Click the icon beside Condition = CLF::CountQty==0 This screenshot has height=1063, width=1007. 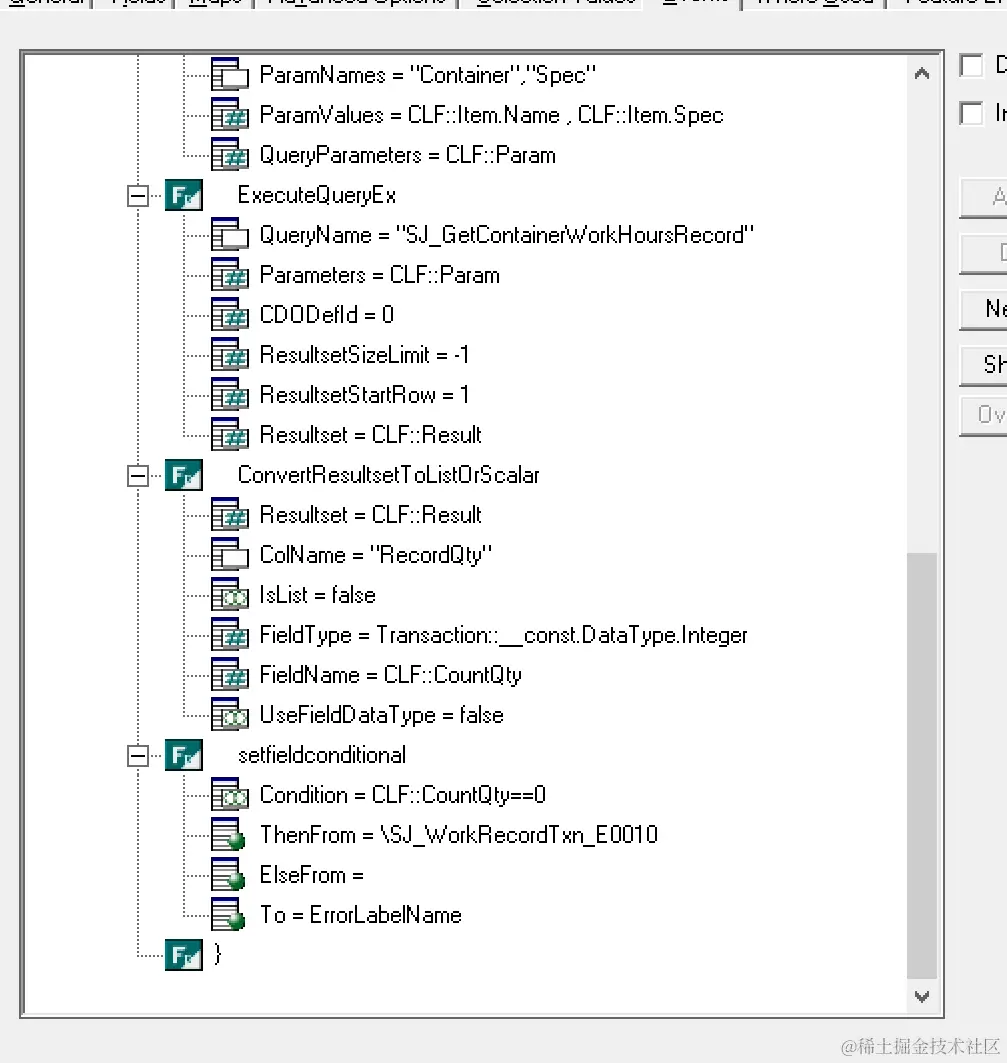pyautogui.click(x=229, y=795)
